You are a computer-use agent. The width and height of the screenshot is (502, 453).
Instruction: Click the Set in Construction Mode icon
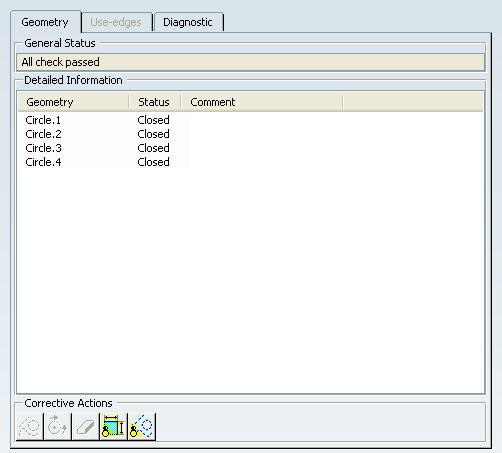[x=30, y=427]
